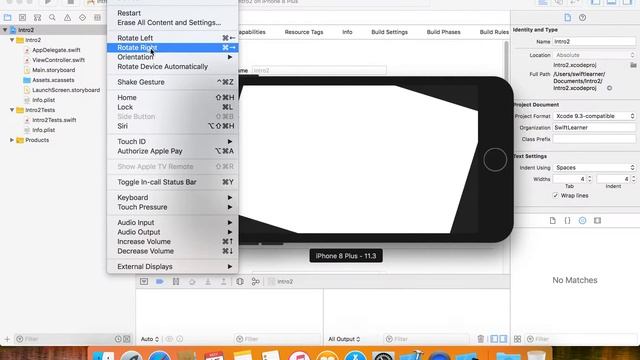Screen dimensions: 640x360
Task: Open the Indent Using dropdown
Action: tap(595, 168)
